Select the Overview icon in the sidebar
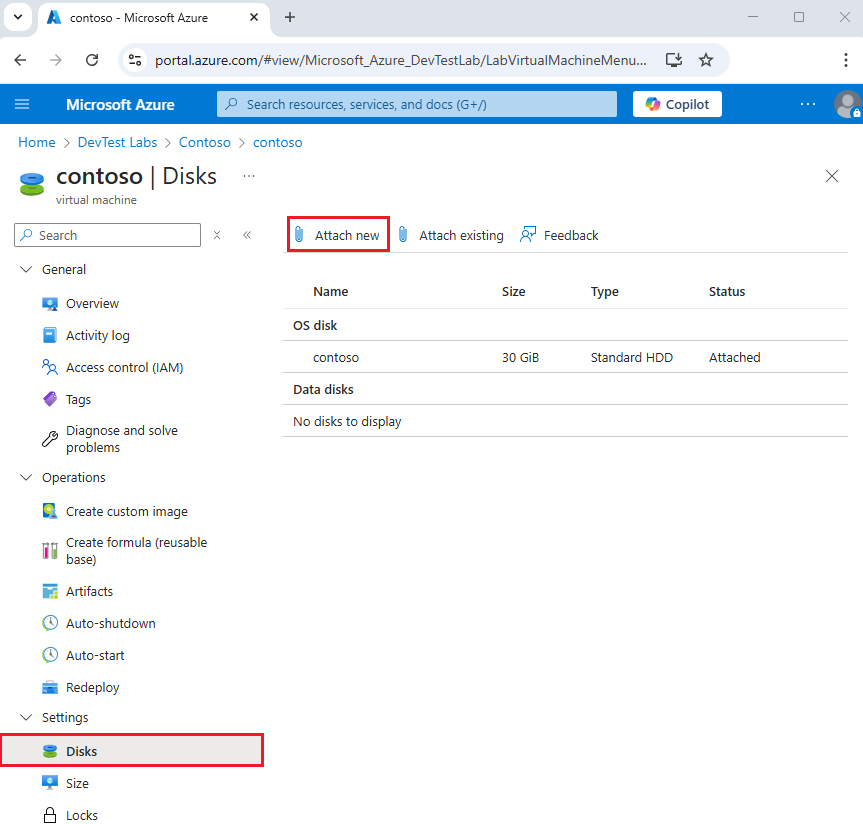This screenshot has width=863, height=824. (50, 303)
